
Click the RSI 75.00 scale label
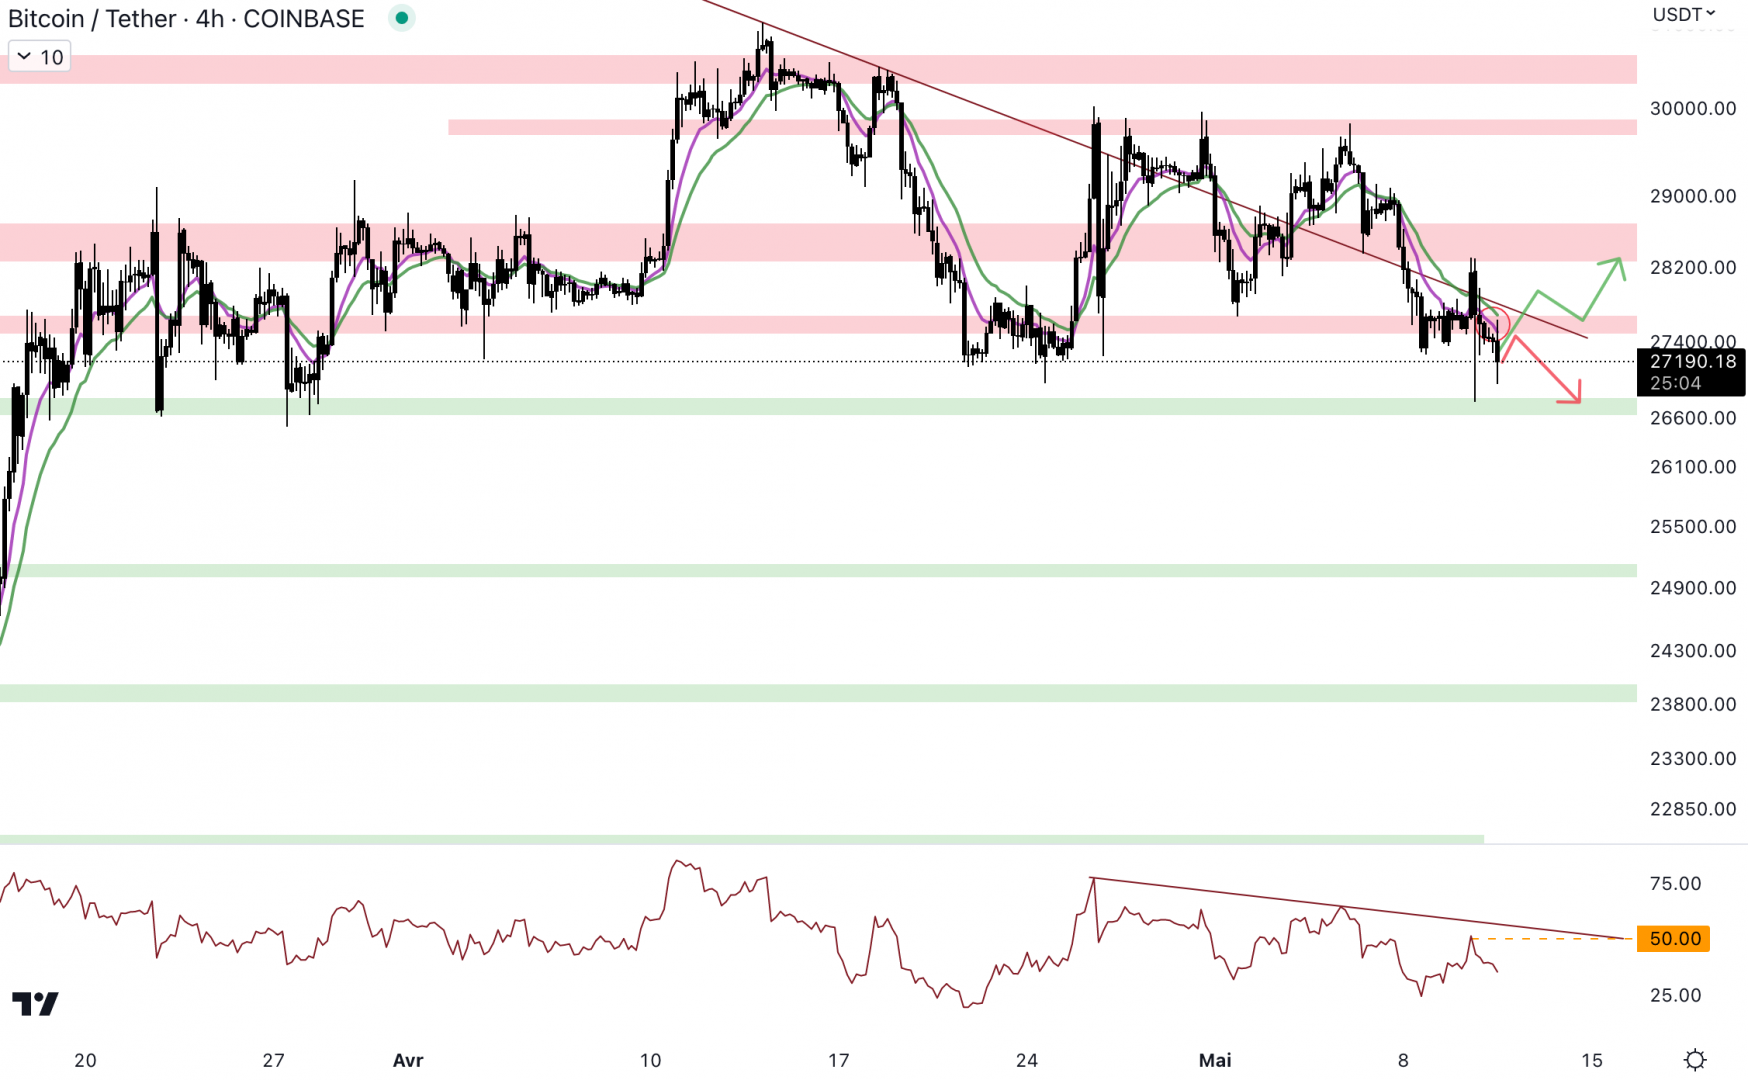(x=1676, y=883)
